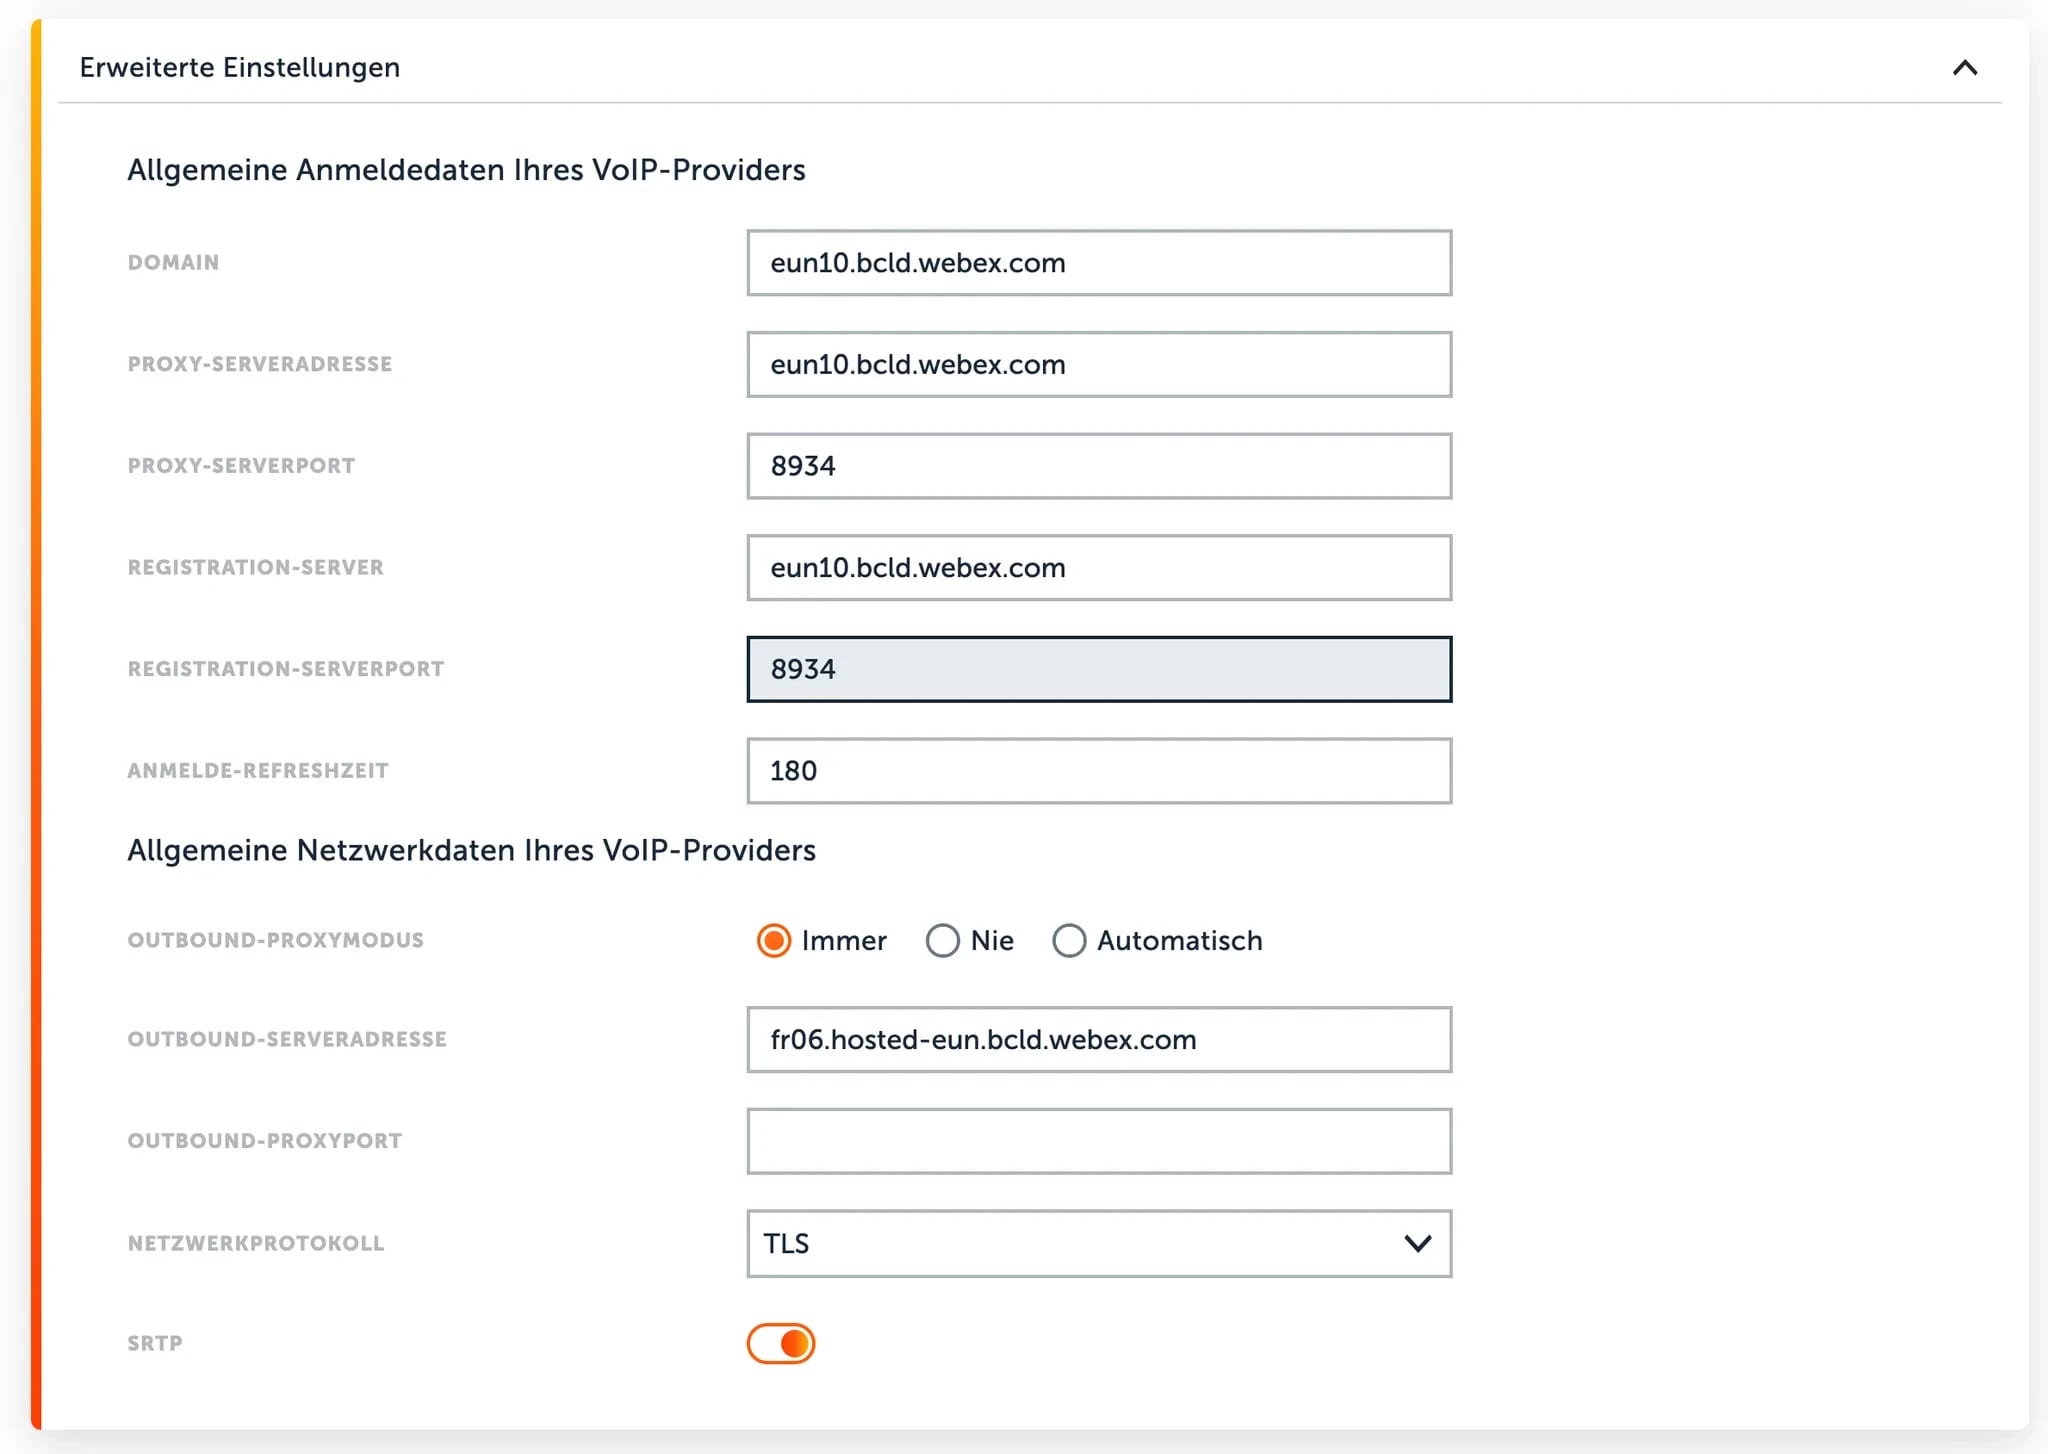Focus the Proxy-Serveradresse field
The height and width of the screenshot is (1454, 2048).
tap(1098, 365)
